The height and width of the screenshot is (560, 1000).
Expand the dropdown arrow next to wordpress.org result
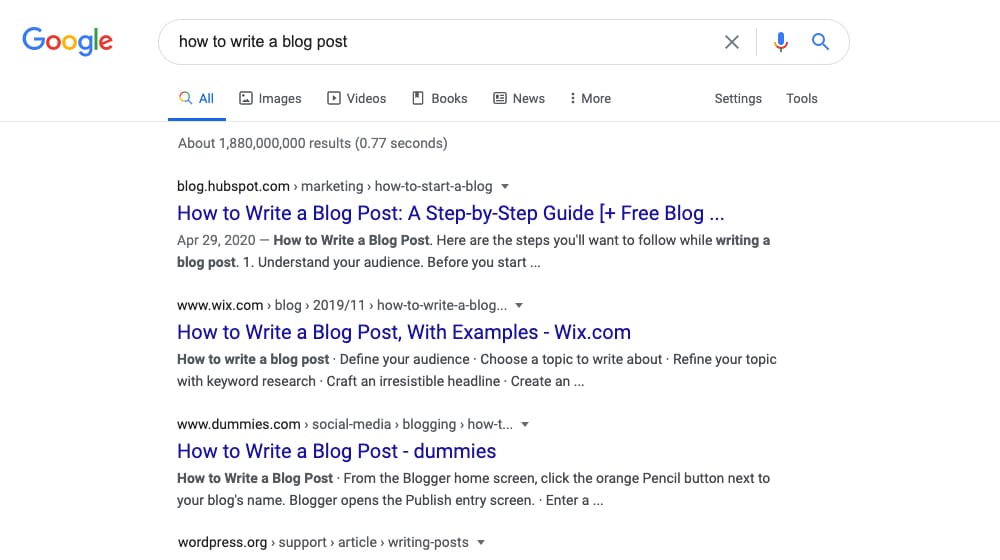point(482,543)
